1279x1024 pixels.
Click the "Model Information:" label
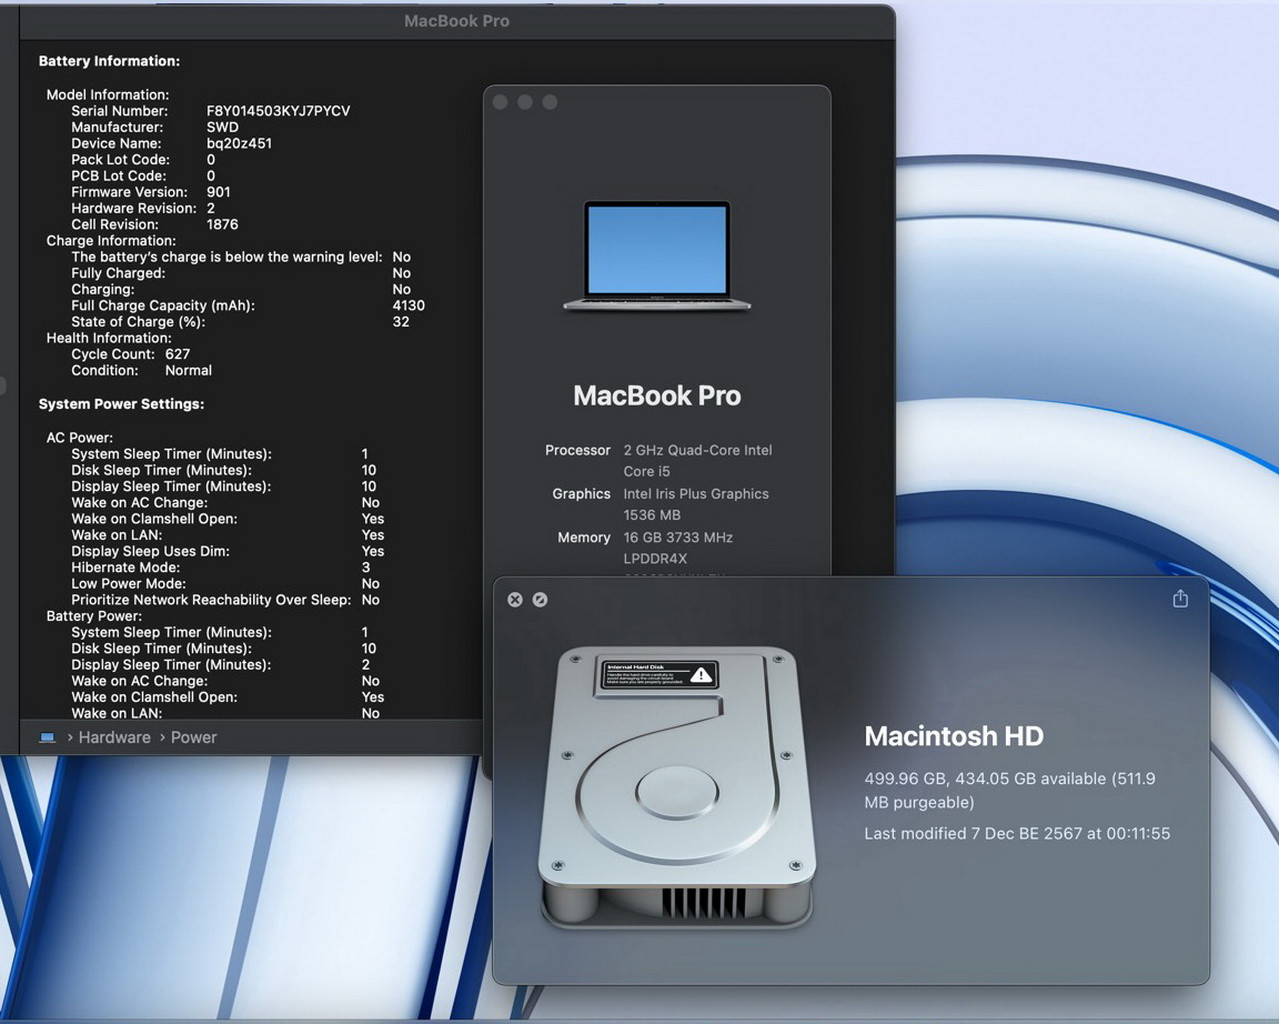click(x=108, y=95)
